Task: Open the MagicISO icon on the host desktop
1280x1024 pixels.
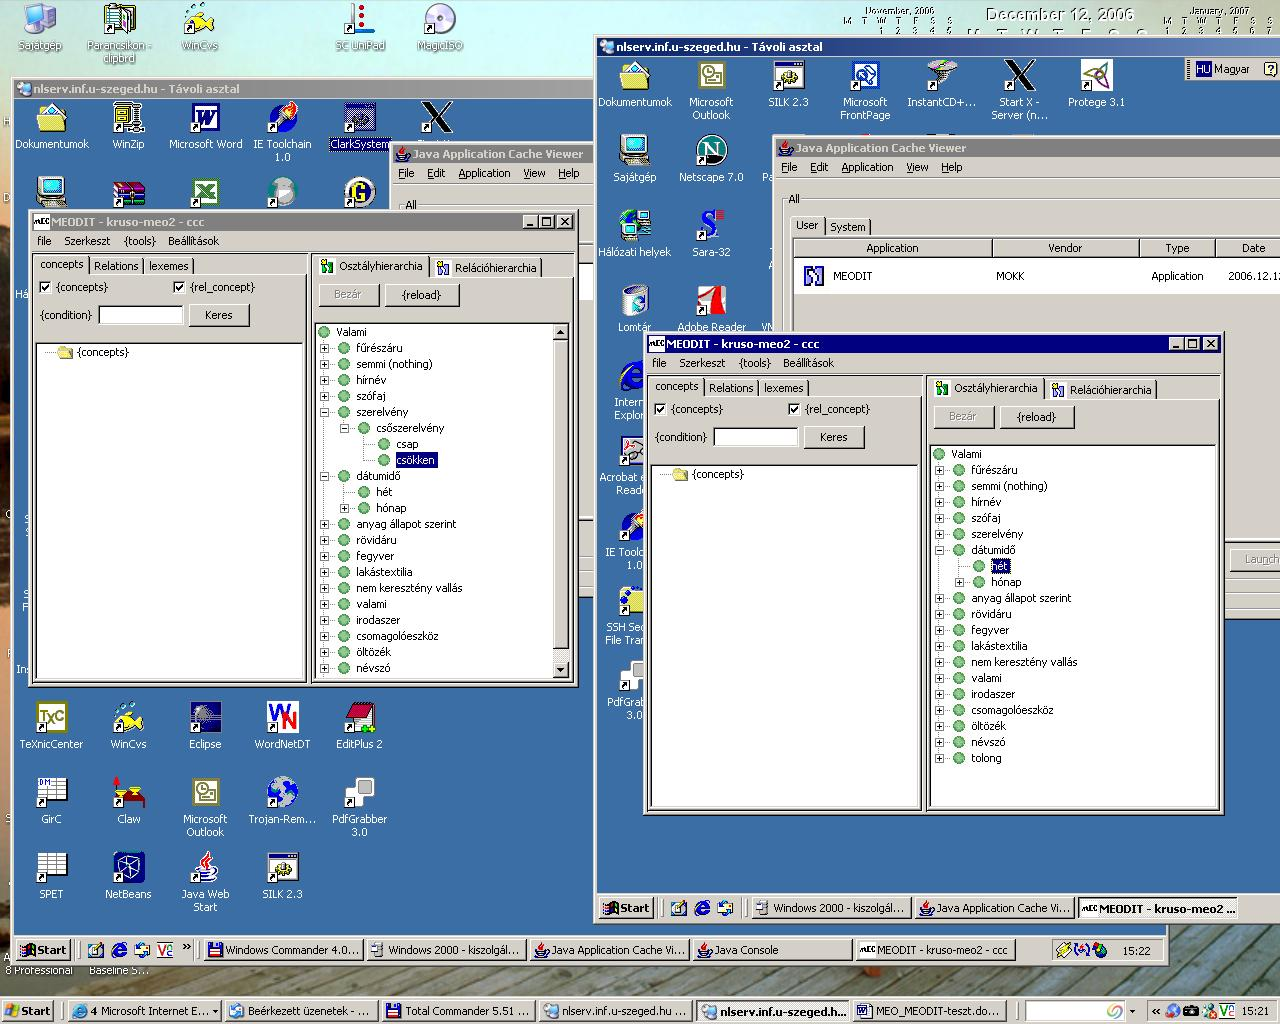Action: coord(440,27)
